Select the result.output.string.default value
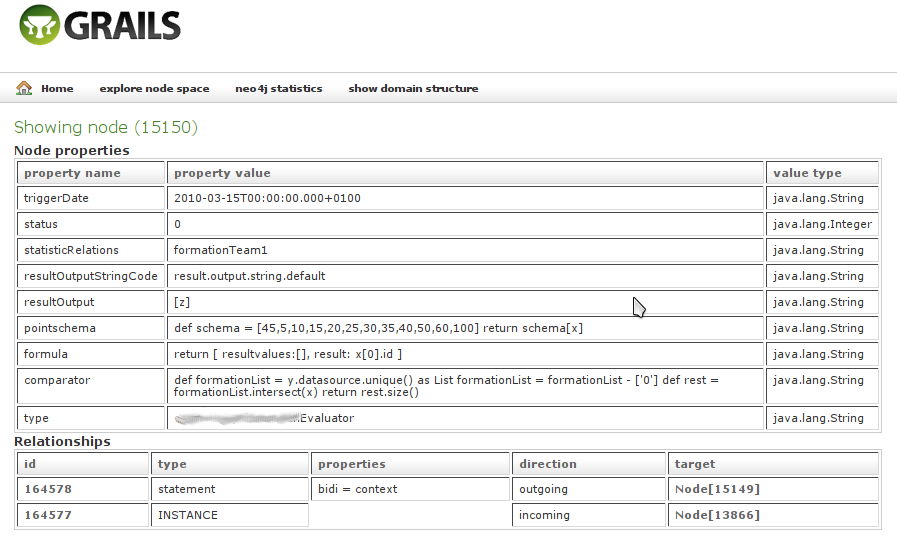The height and width of the screenshot is (545, 897). click(249, 276)
